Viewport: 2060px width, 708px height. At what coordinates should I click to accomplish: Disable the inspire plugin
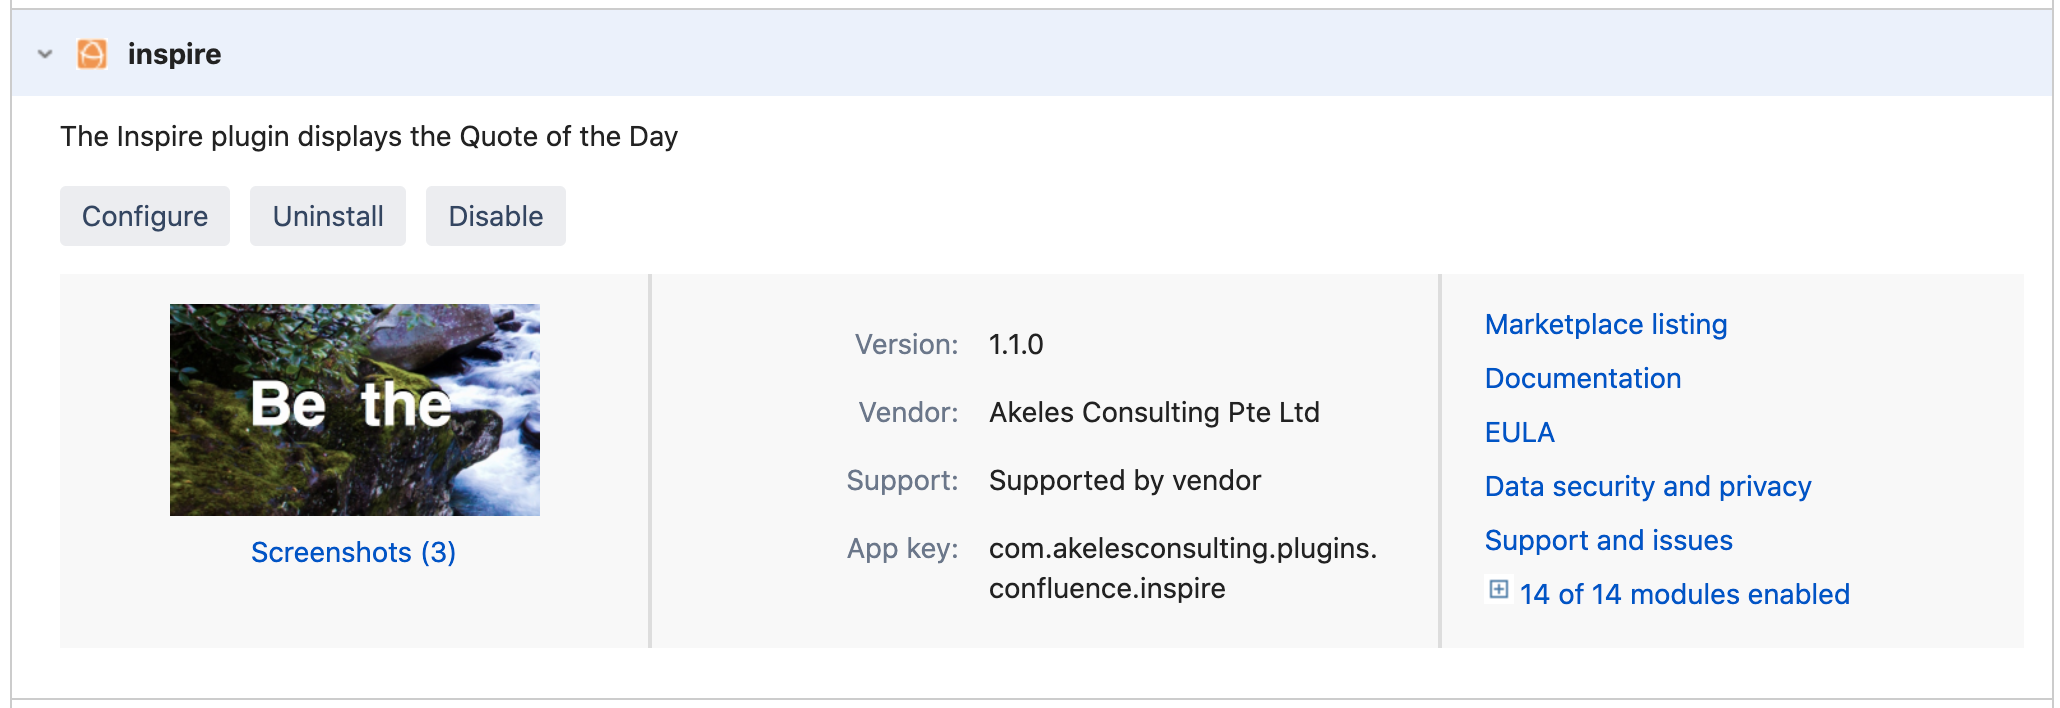[495, 215]
